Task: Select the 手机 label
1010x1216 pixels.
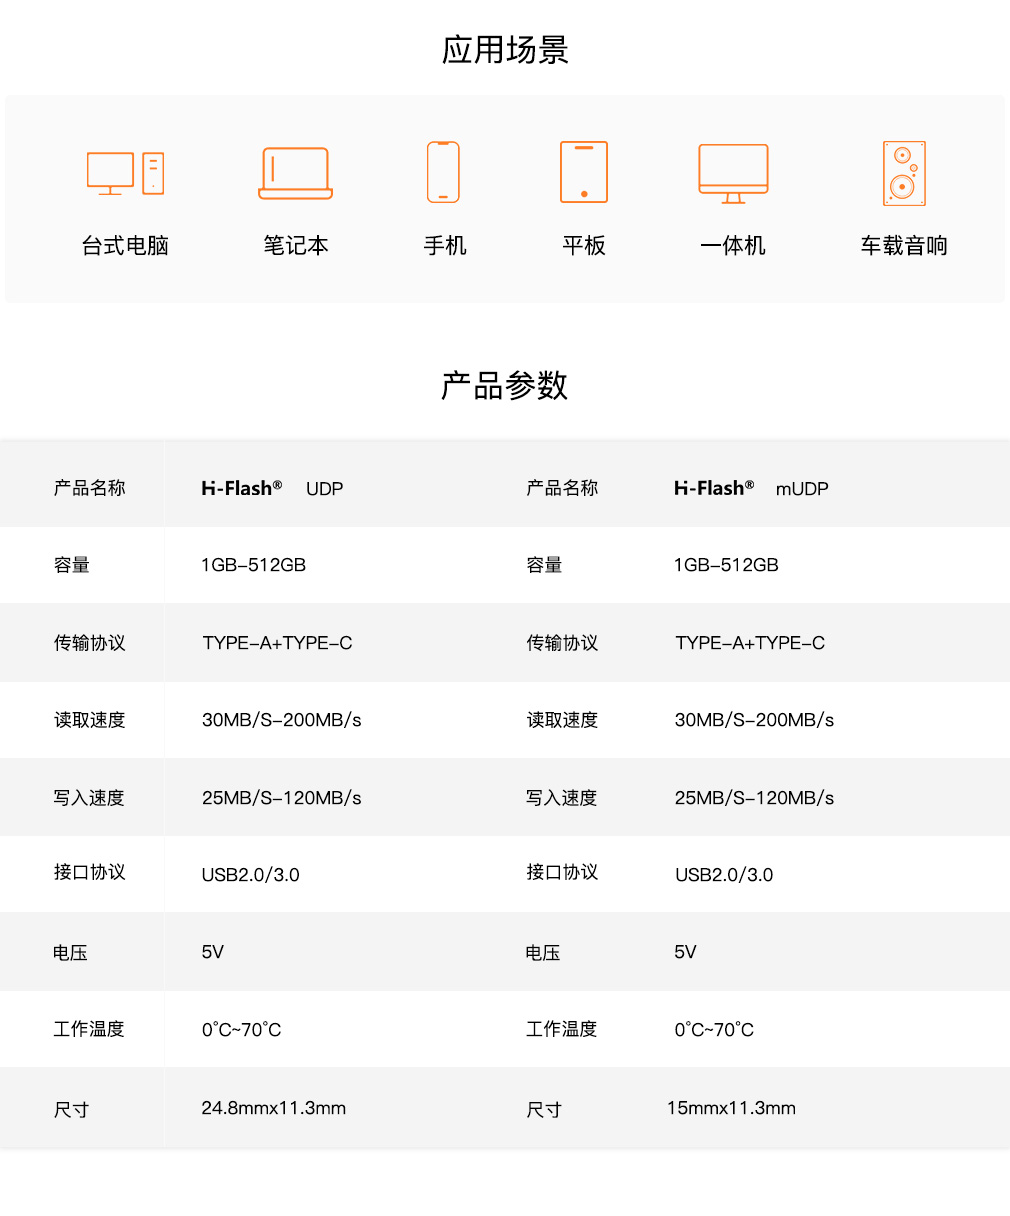Action: 445,246
